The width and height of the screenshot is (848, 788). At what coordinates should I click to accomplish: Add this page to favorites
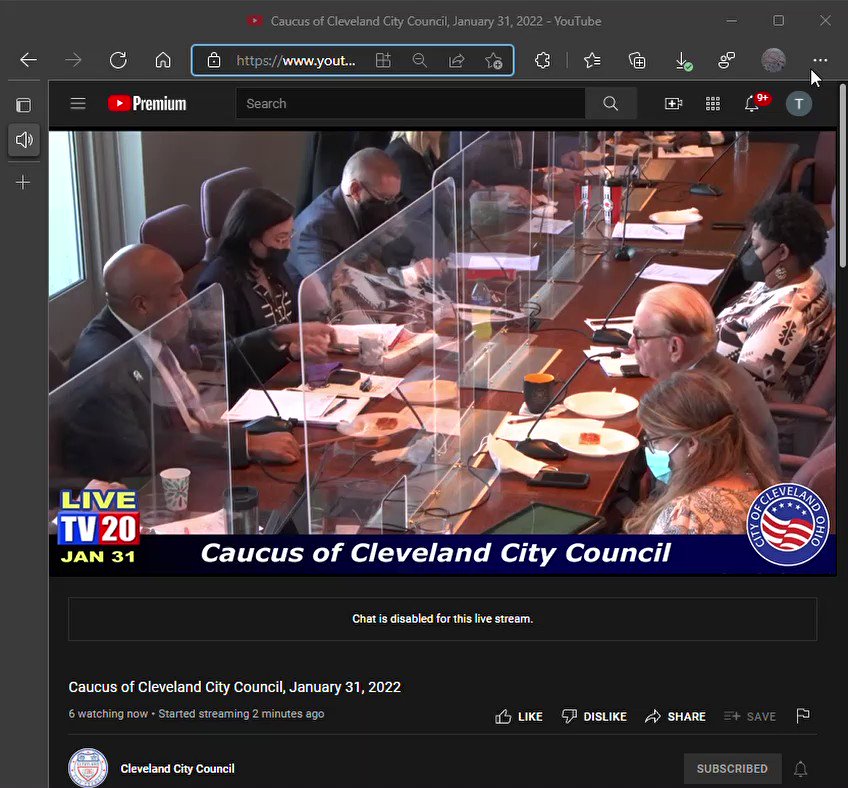click(493, 61)
